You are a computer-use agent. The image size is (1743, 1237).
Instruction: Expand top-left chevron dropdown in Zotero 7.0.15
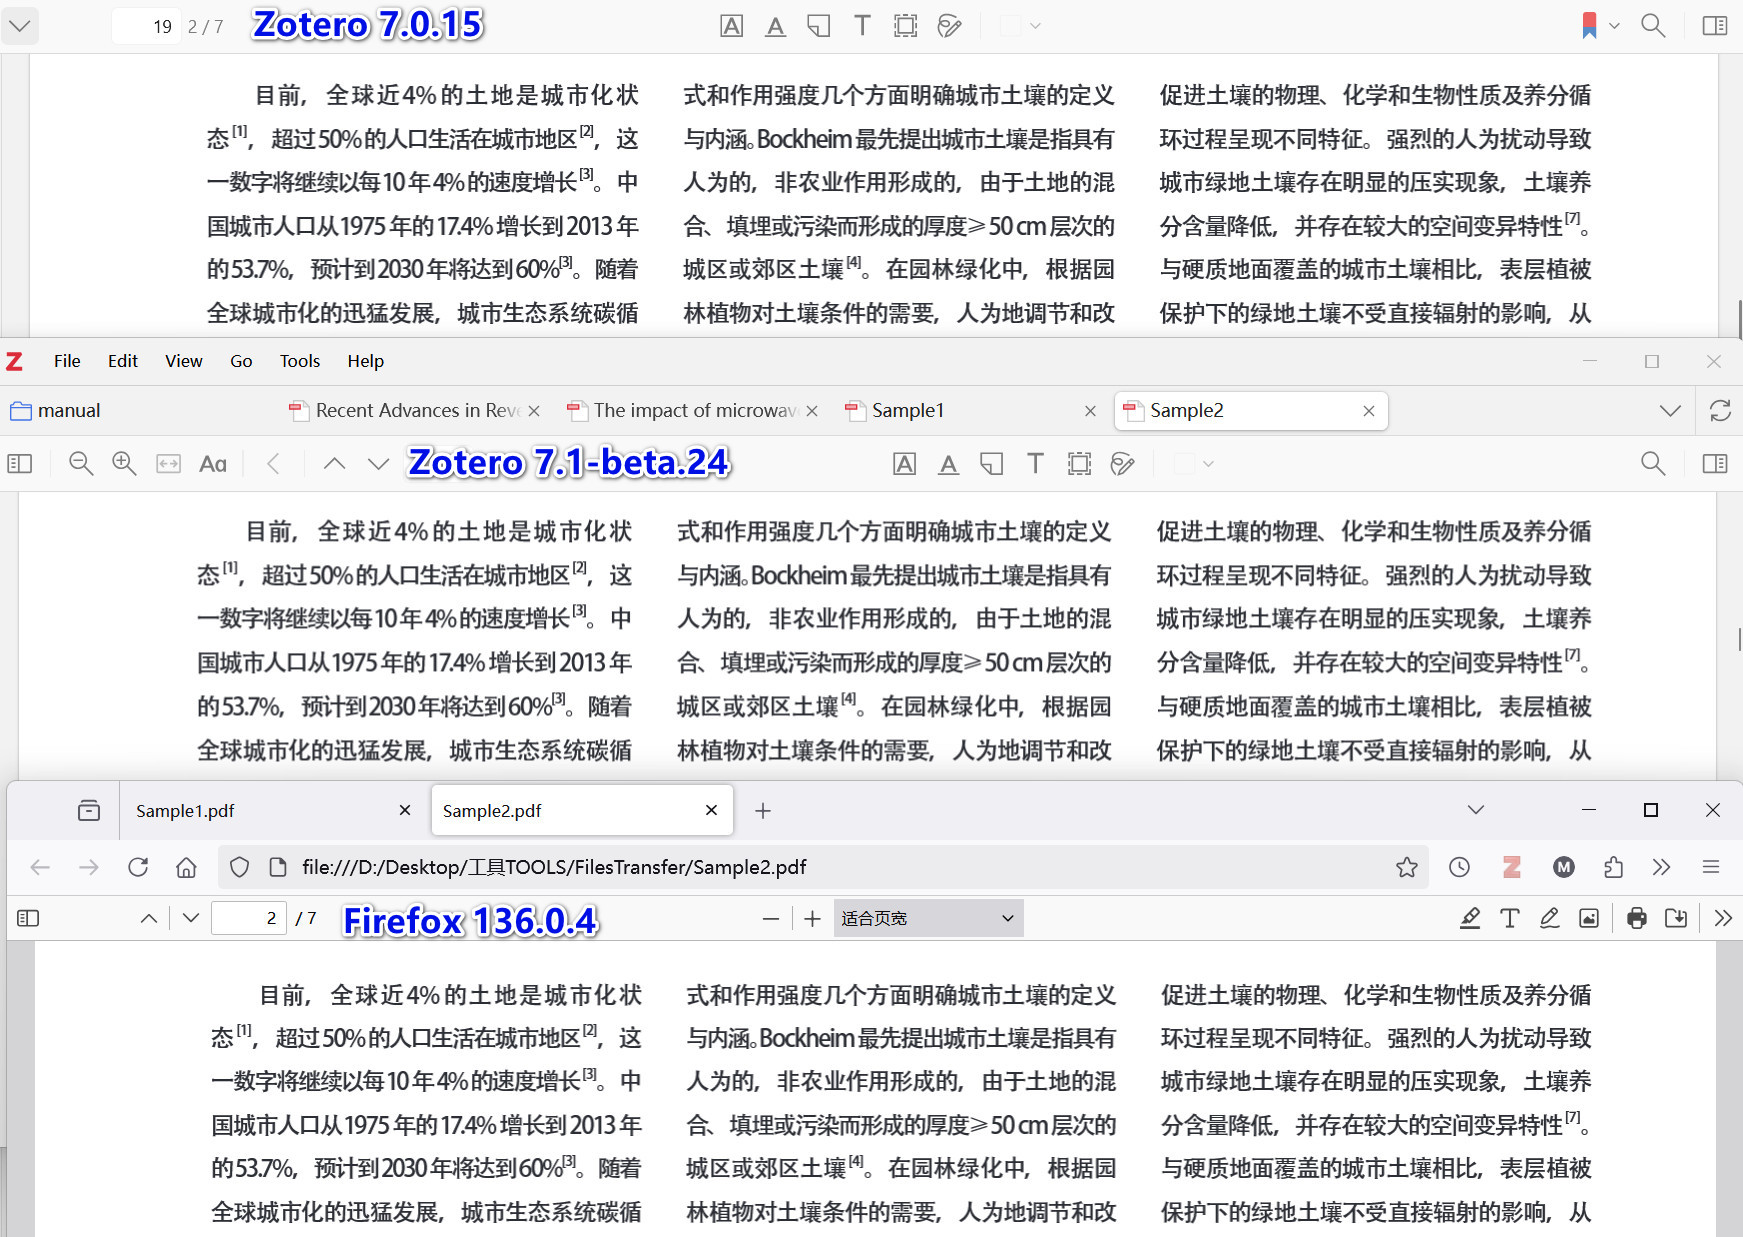(x=20, y=26)
